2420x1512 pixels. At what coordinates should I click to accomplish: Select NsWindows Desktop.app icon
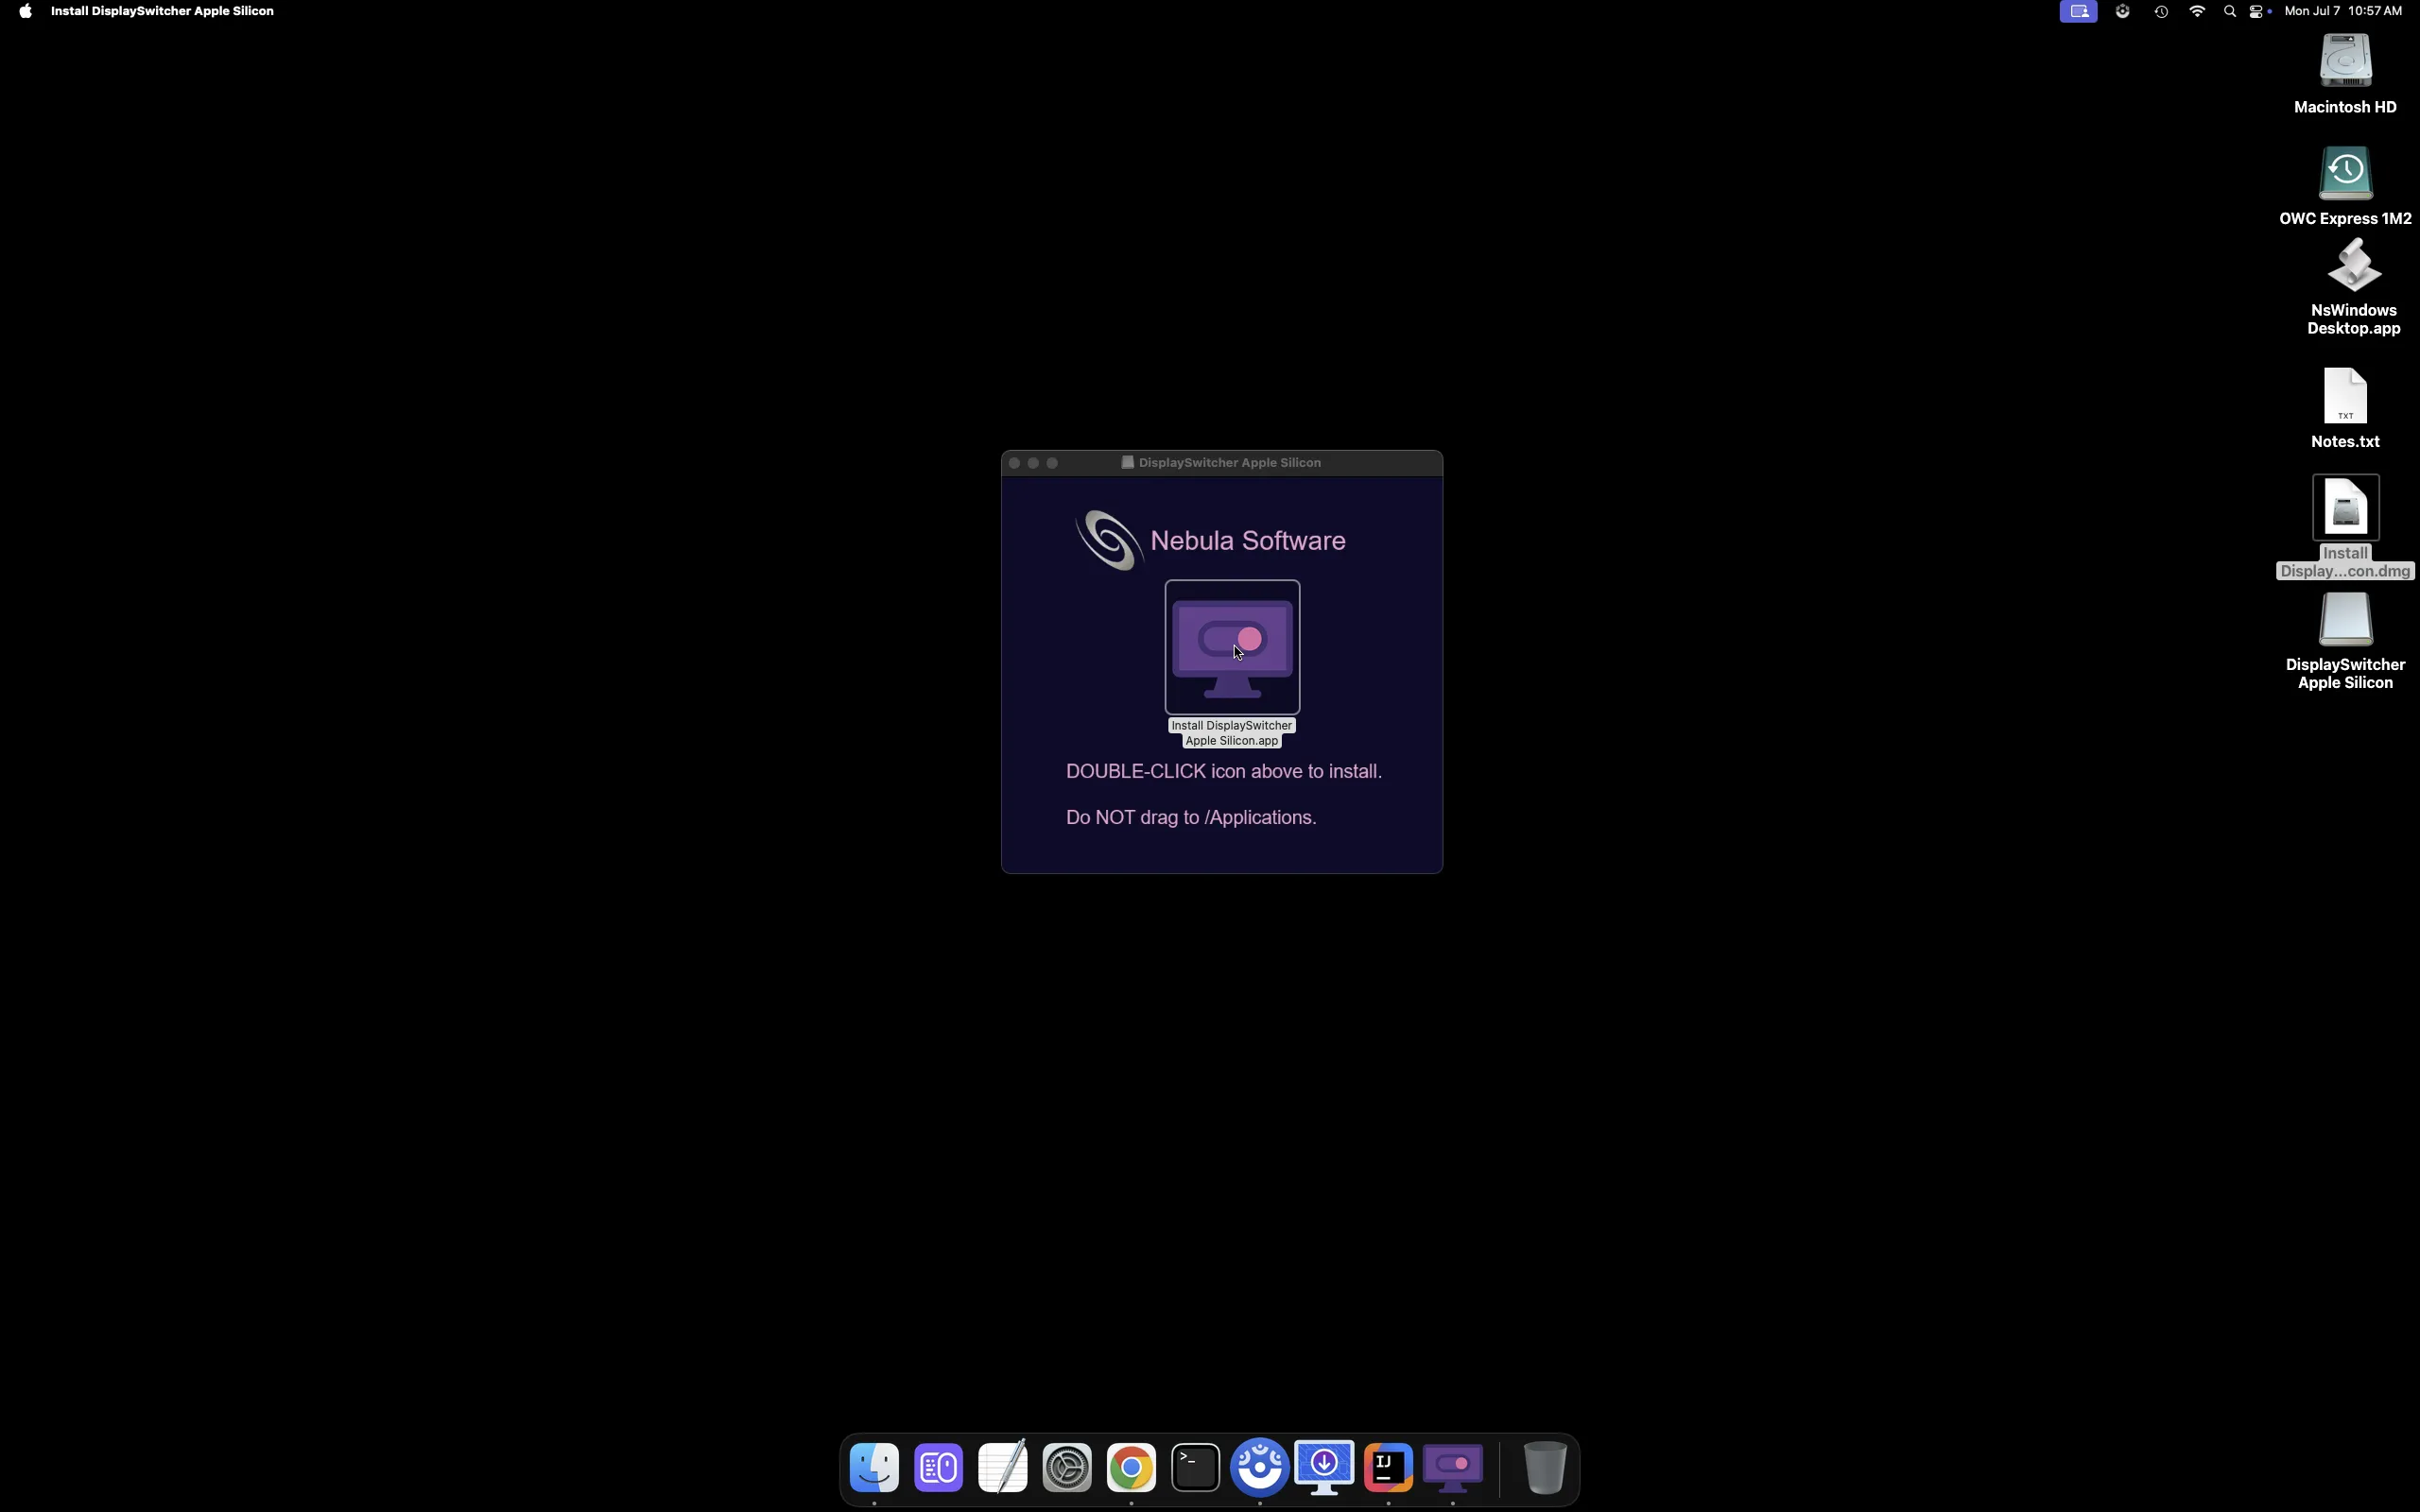pyautogui.click(x=2354, y=266)
